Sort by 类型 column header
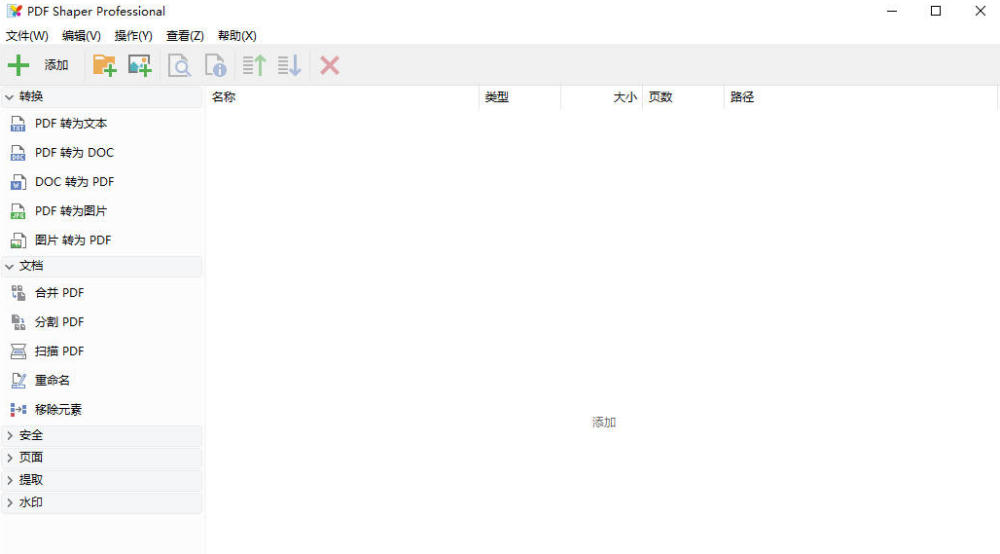Viewport: 1000px width, 554px height. 520,98
